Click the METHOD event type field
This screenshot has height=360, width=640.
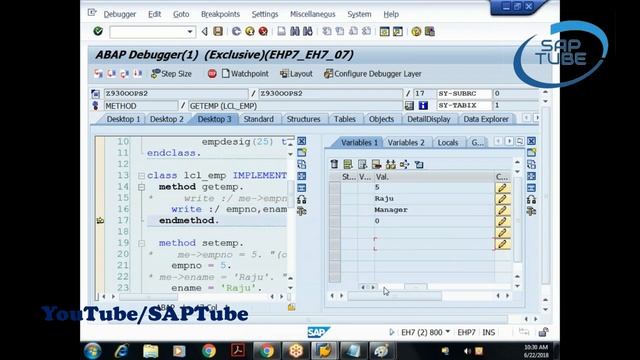coord(140,106)
